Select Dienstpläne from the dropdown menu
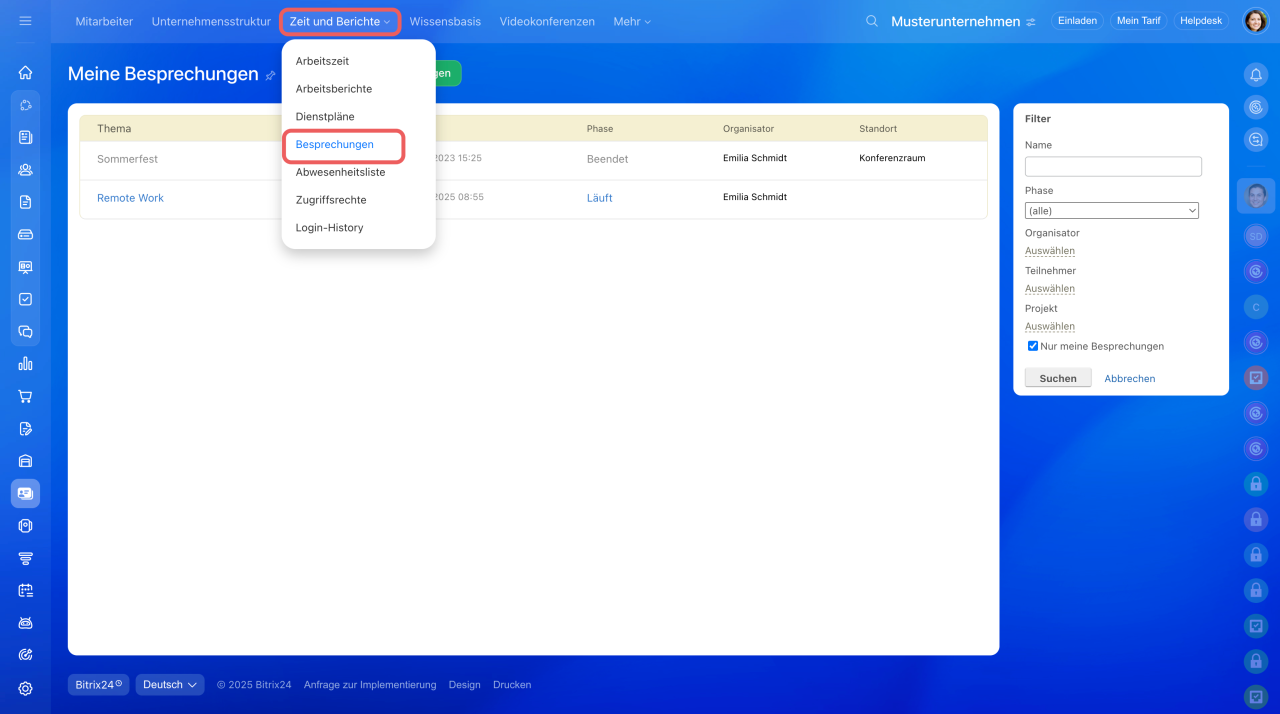Viewport: 1280px width, 714px height. [x=325, y=117]
